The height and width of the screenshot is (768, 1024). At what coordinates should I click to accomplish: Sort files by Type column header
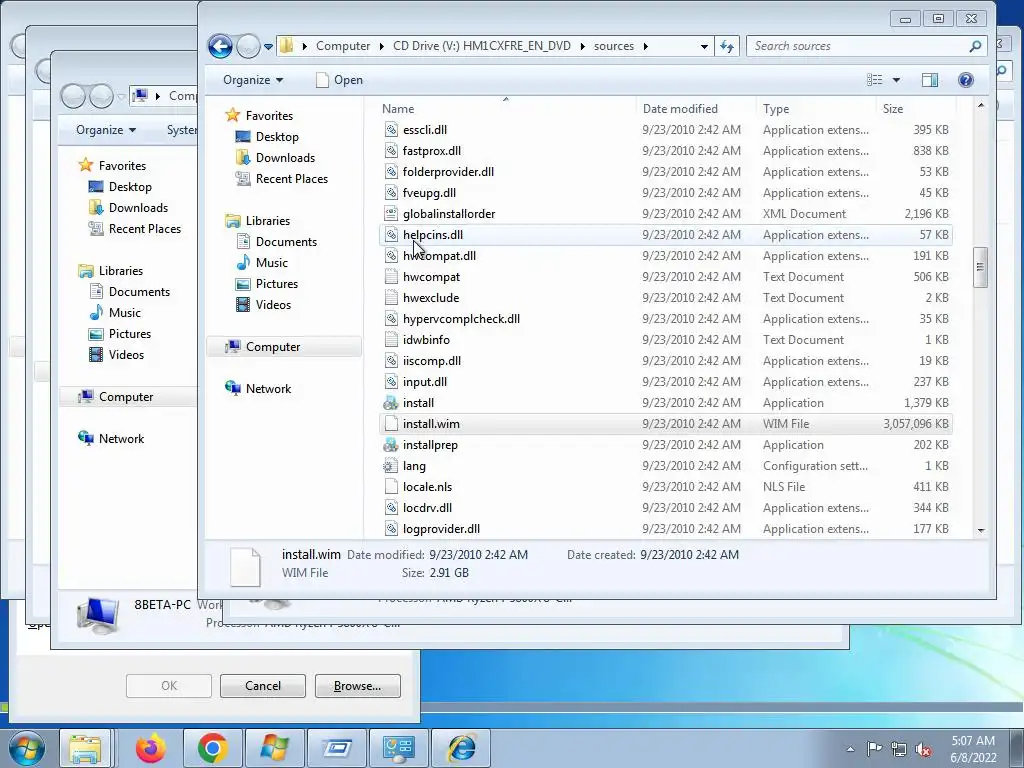pos(776,109)
